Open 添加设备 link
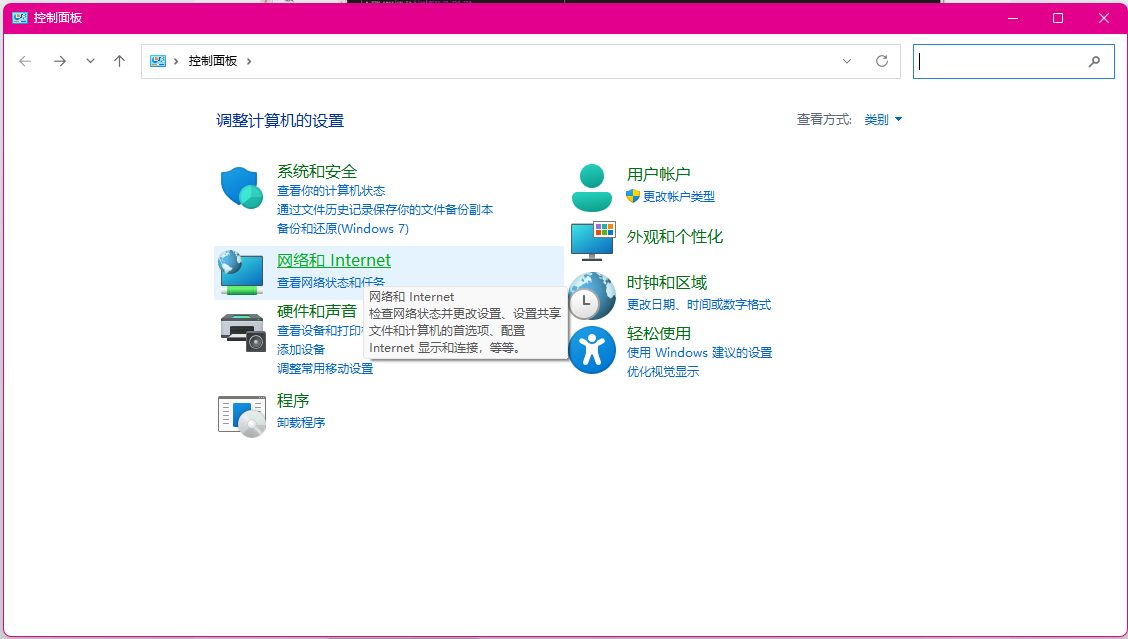The height and width of the screenshot is (639, 1128). (301, 349)
